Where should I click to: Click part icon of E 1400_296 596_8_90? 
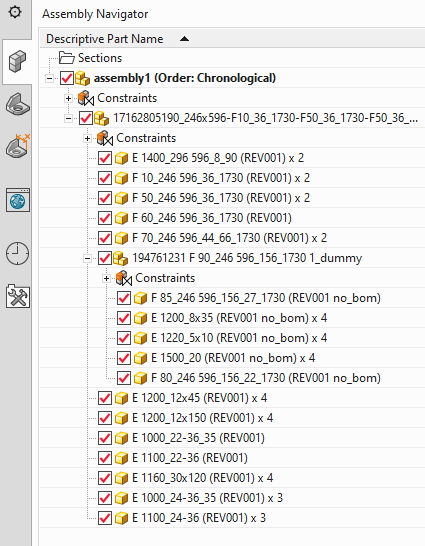click(121, 158)
